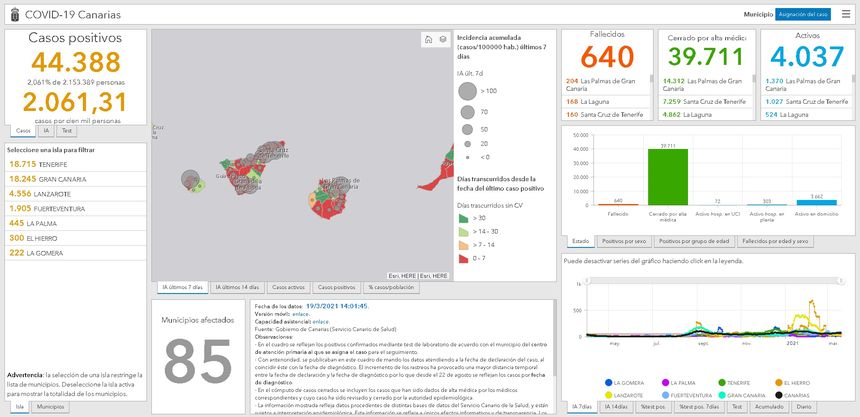The width and height of the screenshot is (860, 417).
Task: Switch to the 'Municipios' list tab
Action: [51, 407]
